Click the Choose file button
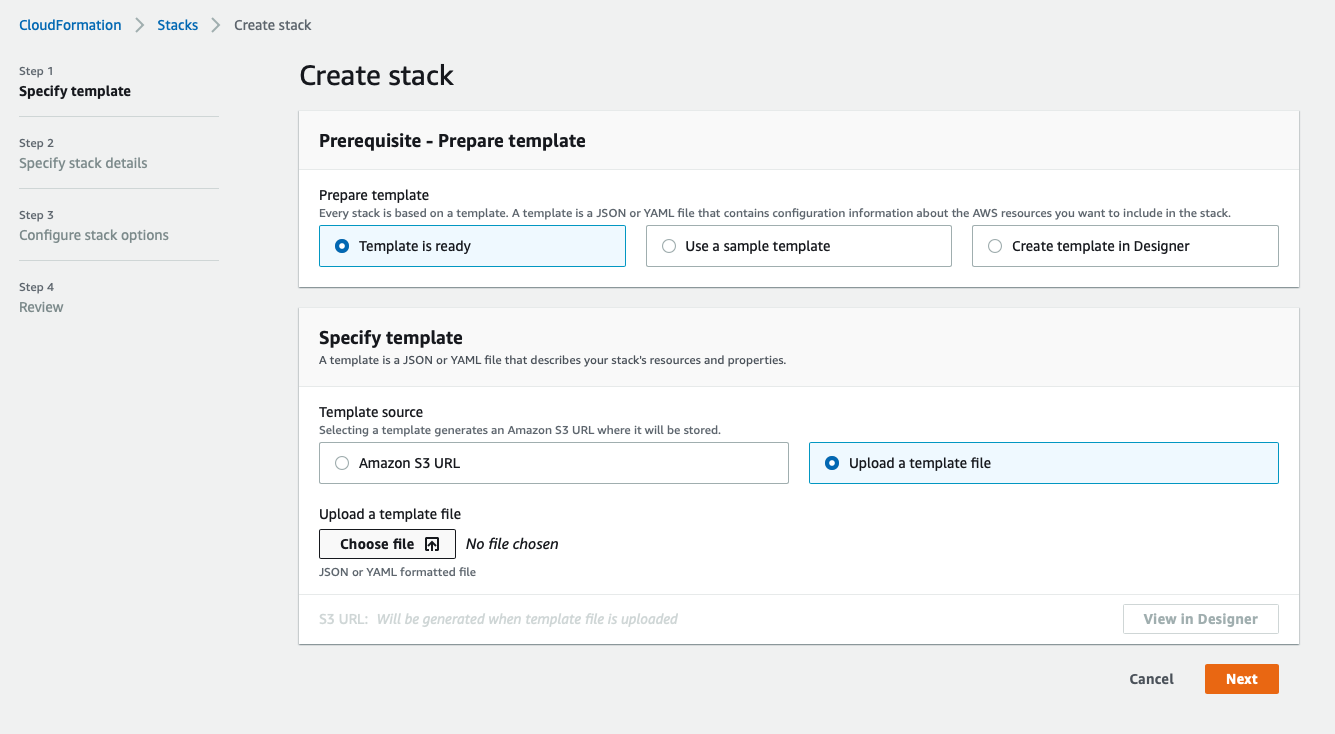 tap(387, 544)
